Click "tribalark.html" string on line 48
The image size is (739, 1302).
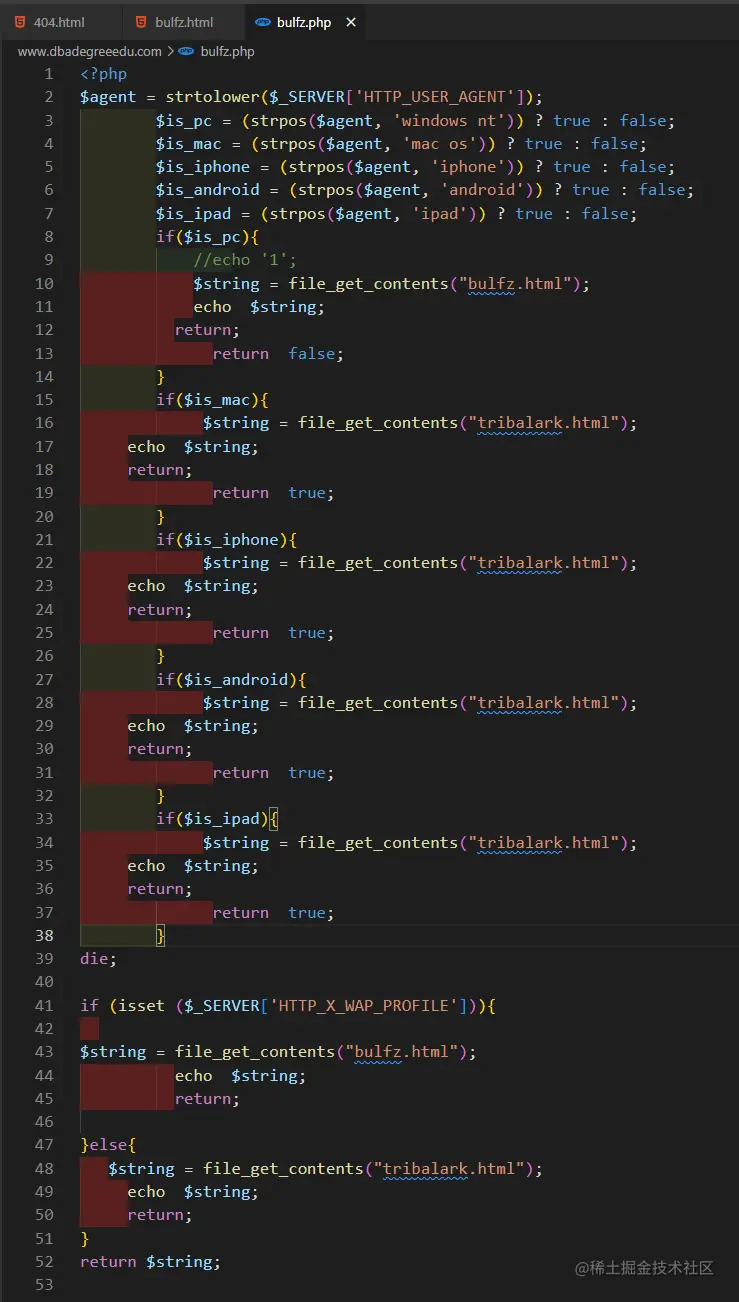point(449,1168)
